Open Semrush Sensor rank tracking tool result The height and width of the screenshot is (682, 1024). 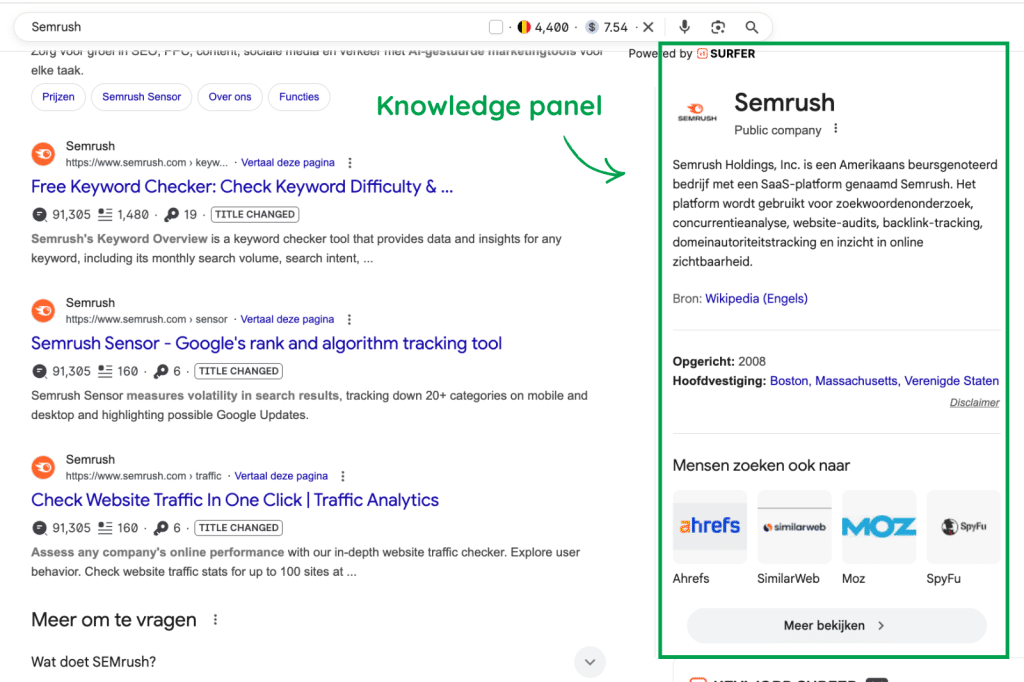click(x=266, y=344)
